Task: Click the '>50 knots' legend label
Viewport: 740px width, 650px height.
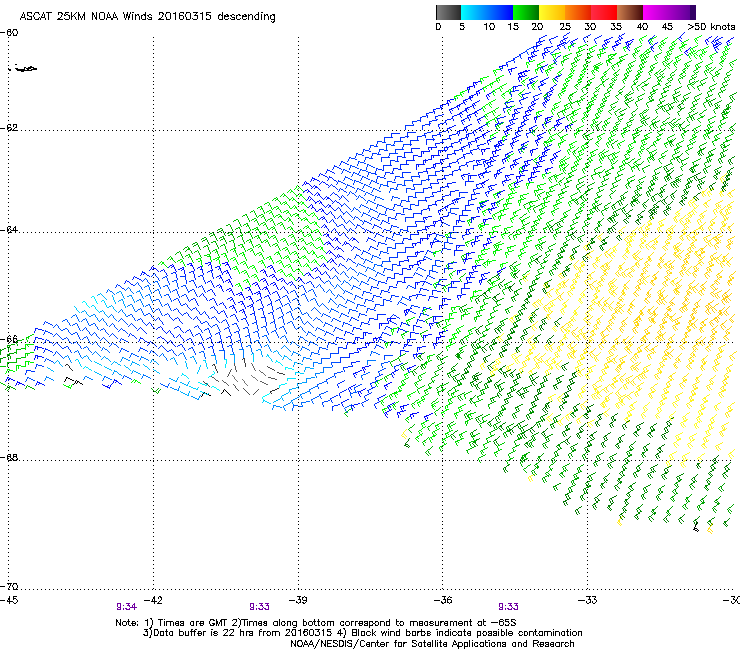Action: [x=711, y=27]
